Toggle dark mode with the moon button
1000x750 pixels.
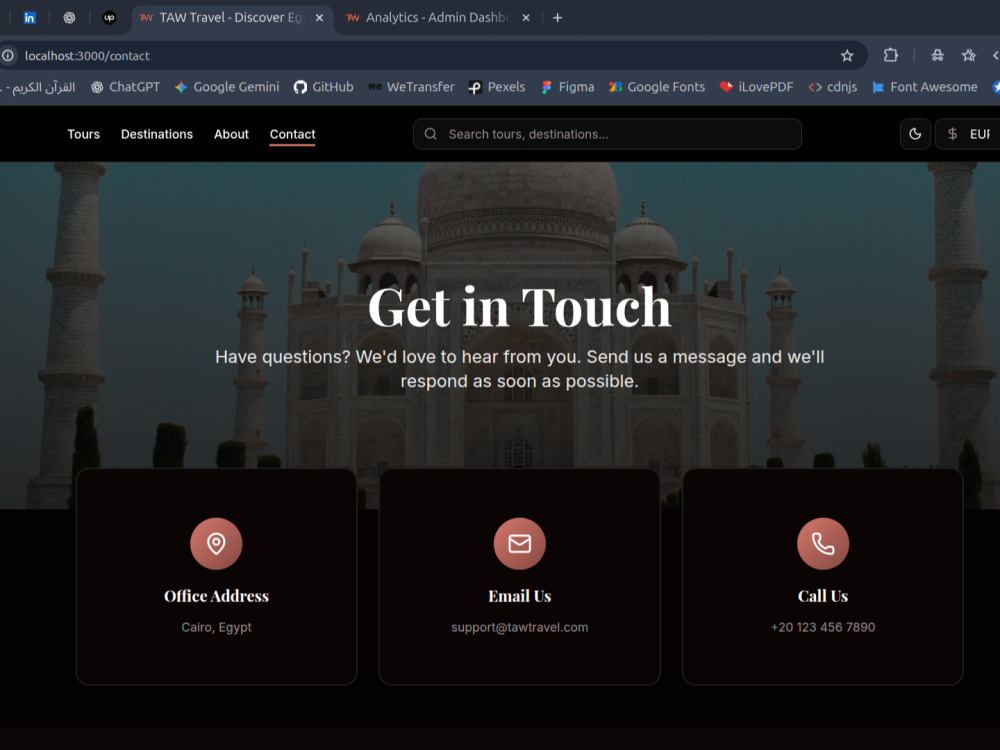915,134
